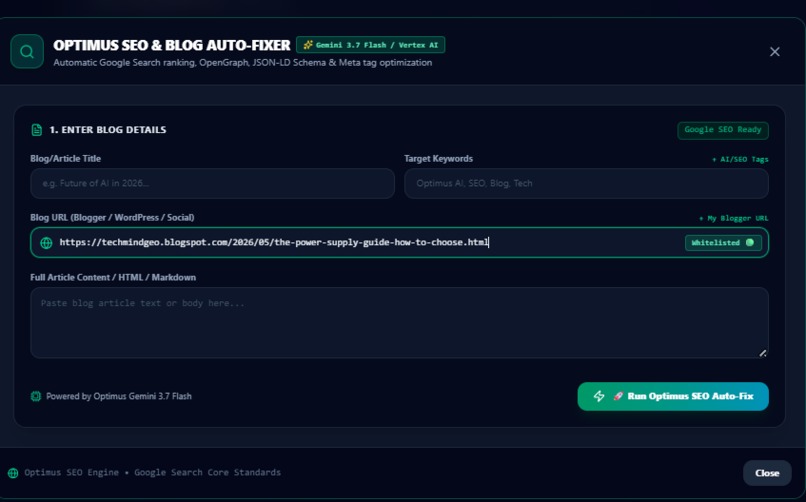Click the 'Blog/Article Title' label
This screenshot has width=806, height=502.
coord(65,159)
